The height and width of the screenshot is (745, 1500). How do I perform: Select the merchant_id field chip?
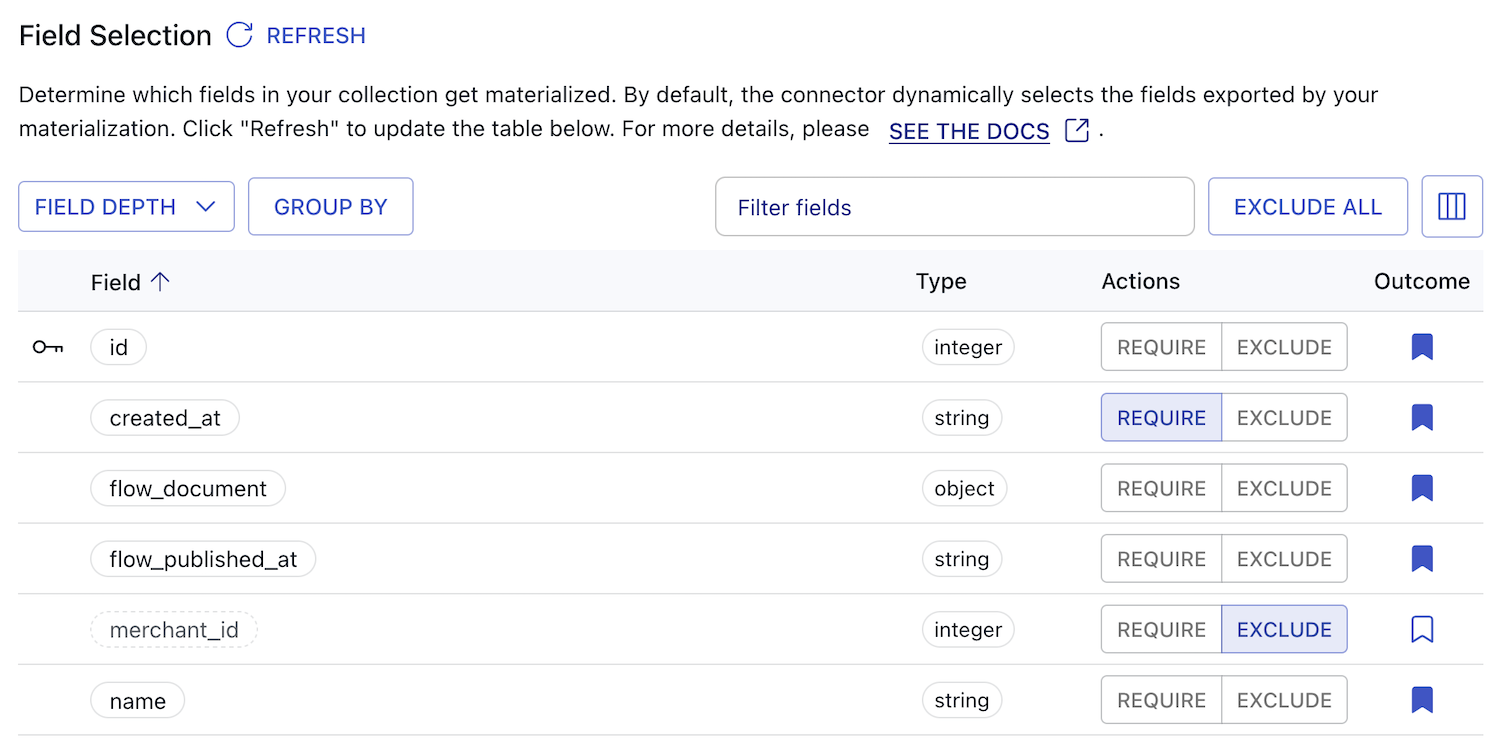click(x=173, y=629)
